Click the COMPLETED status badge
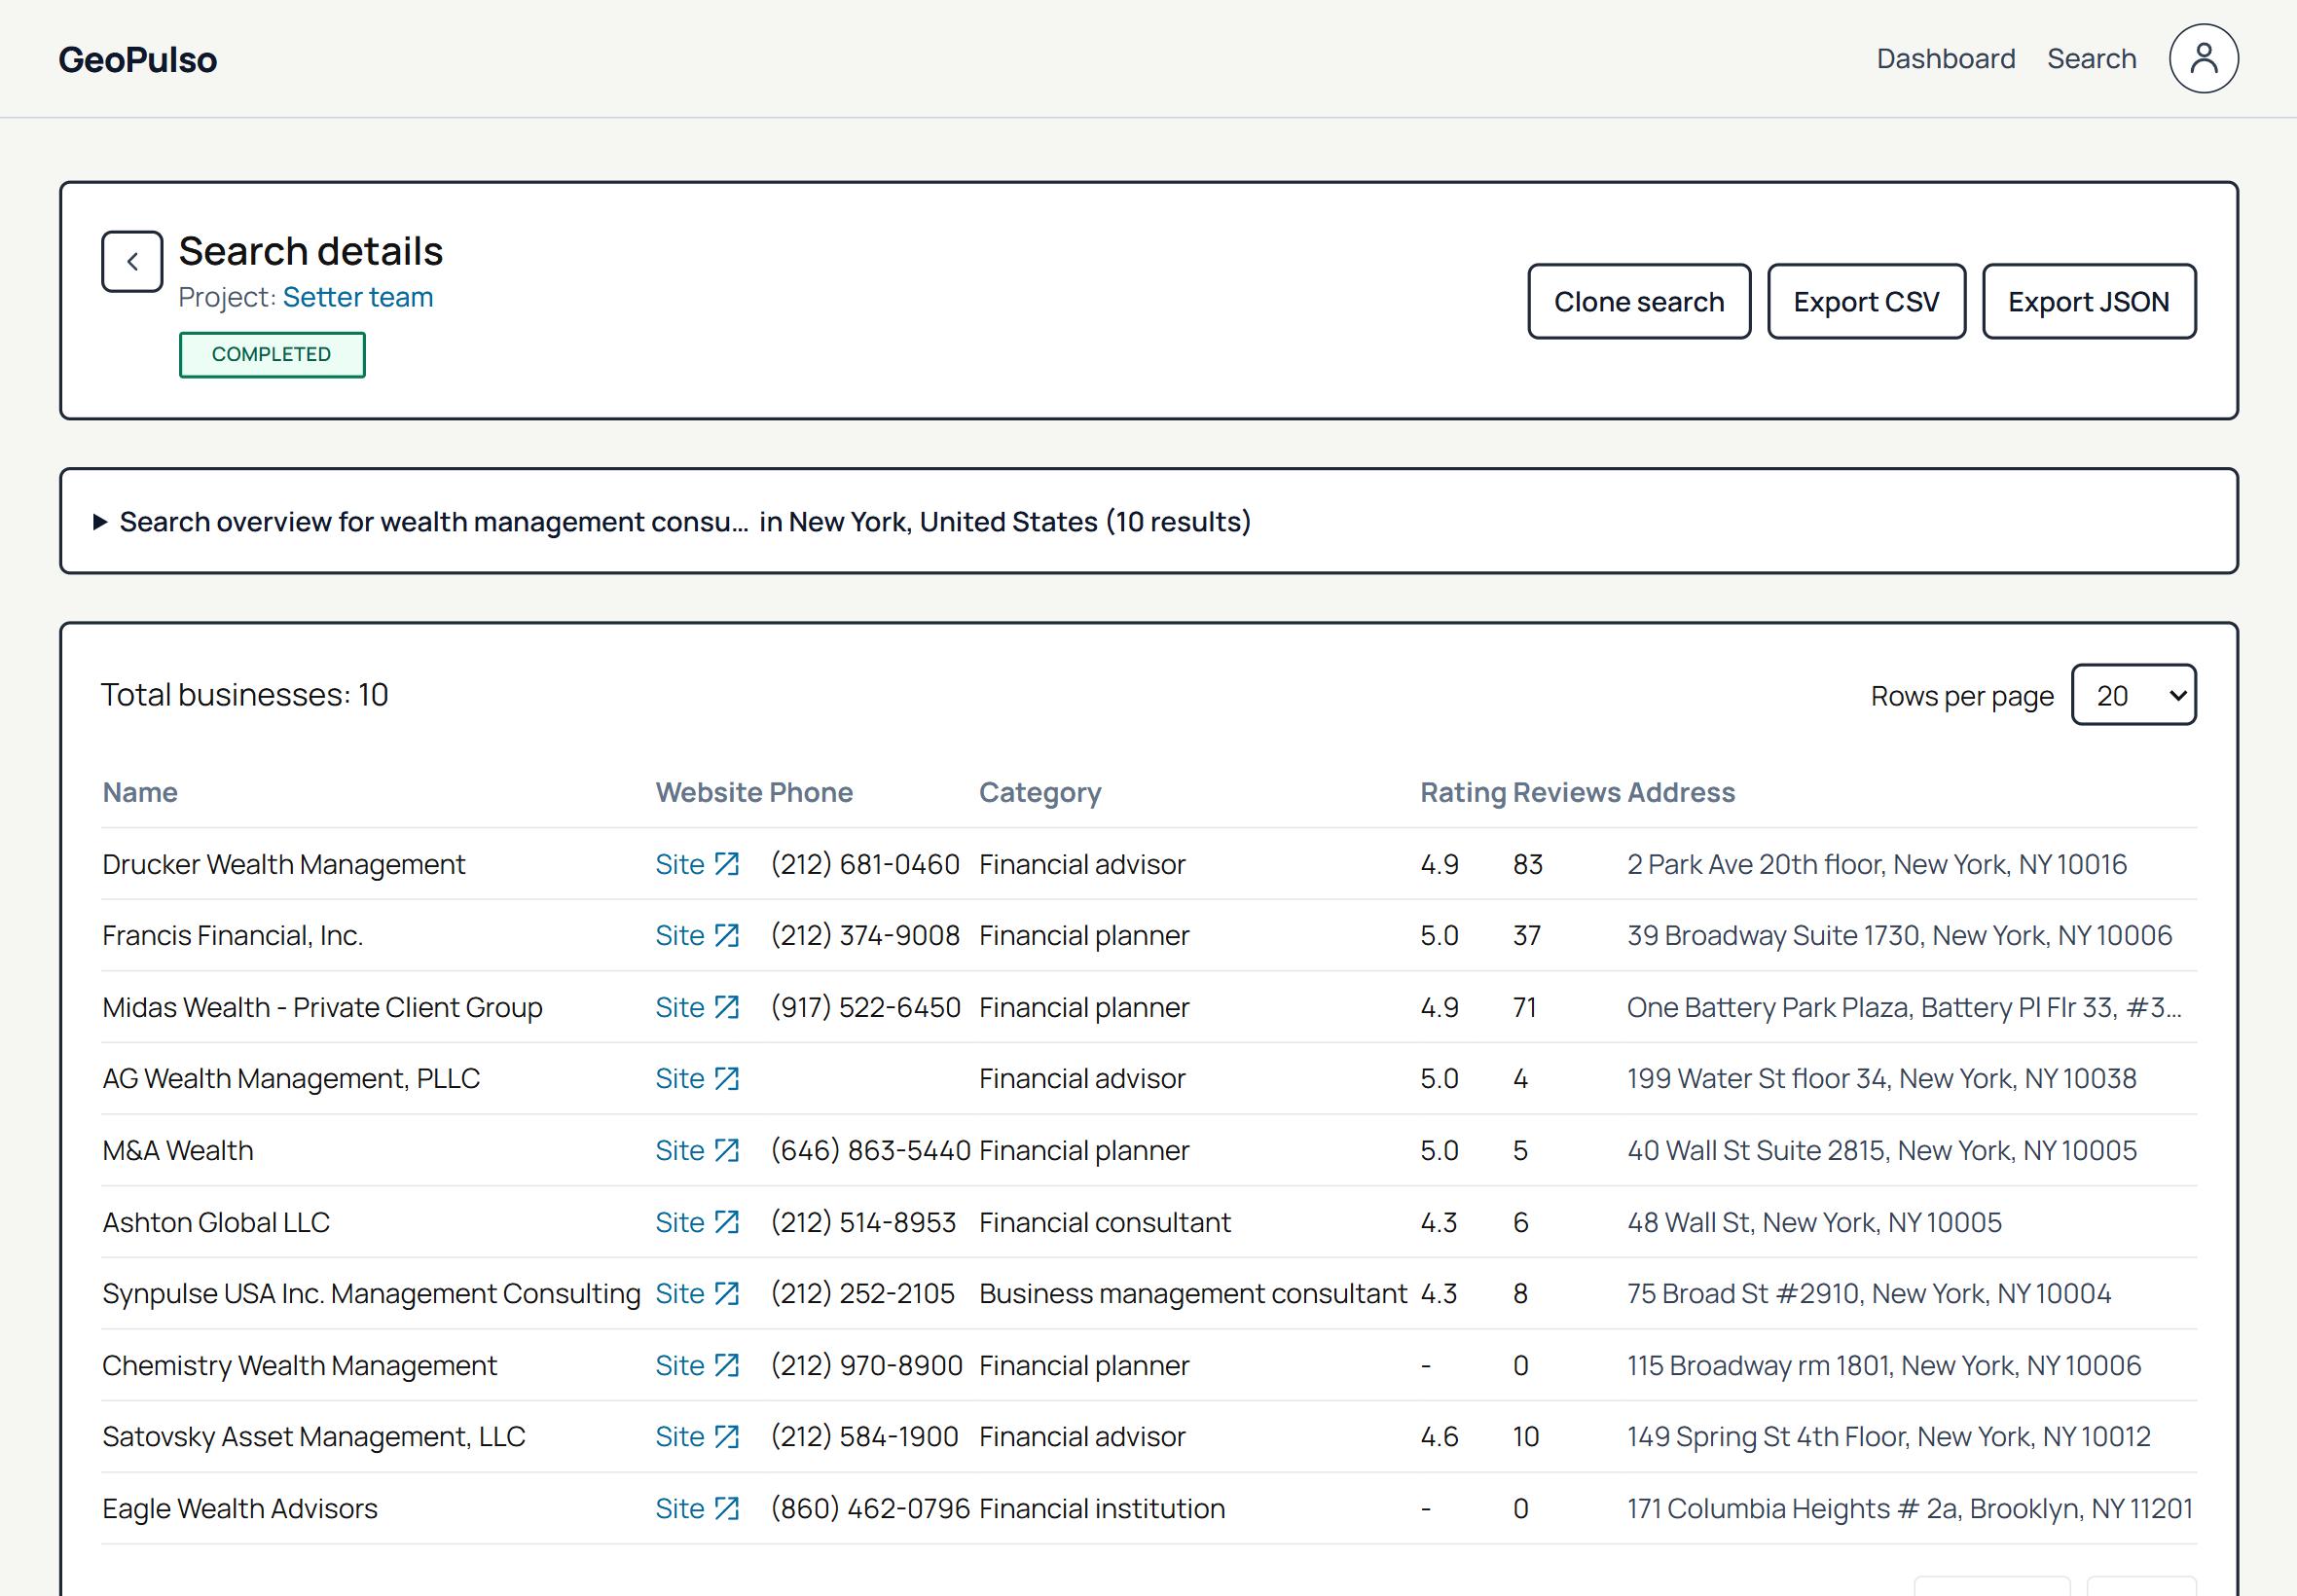The height and width of the screenshot is (1596, 2297). [x=271, y=353]
